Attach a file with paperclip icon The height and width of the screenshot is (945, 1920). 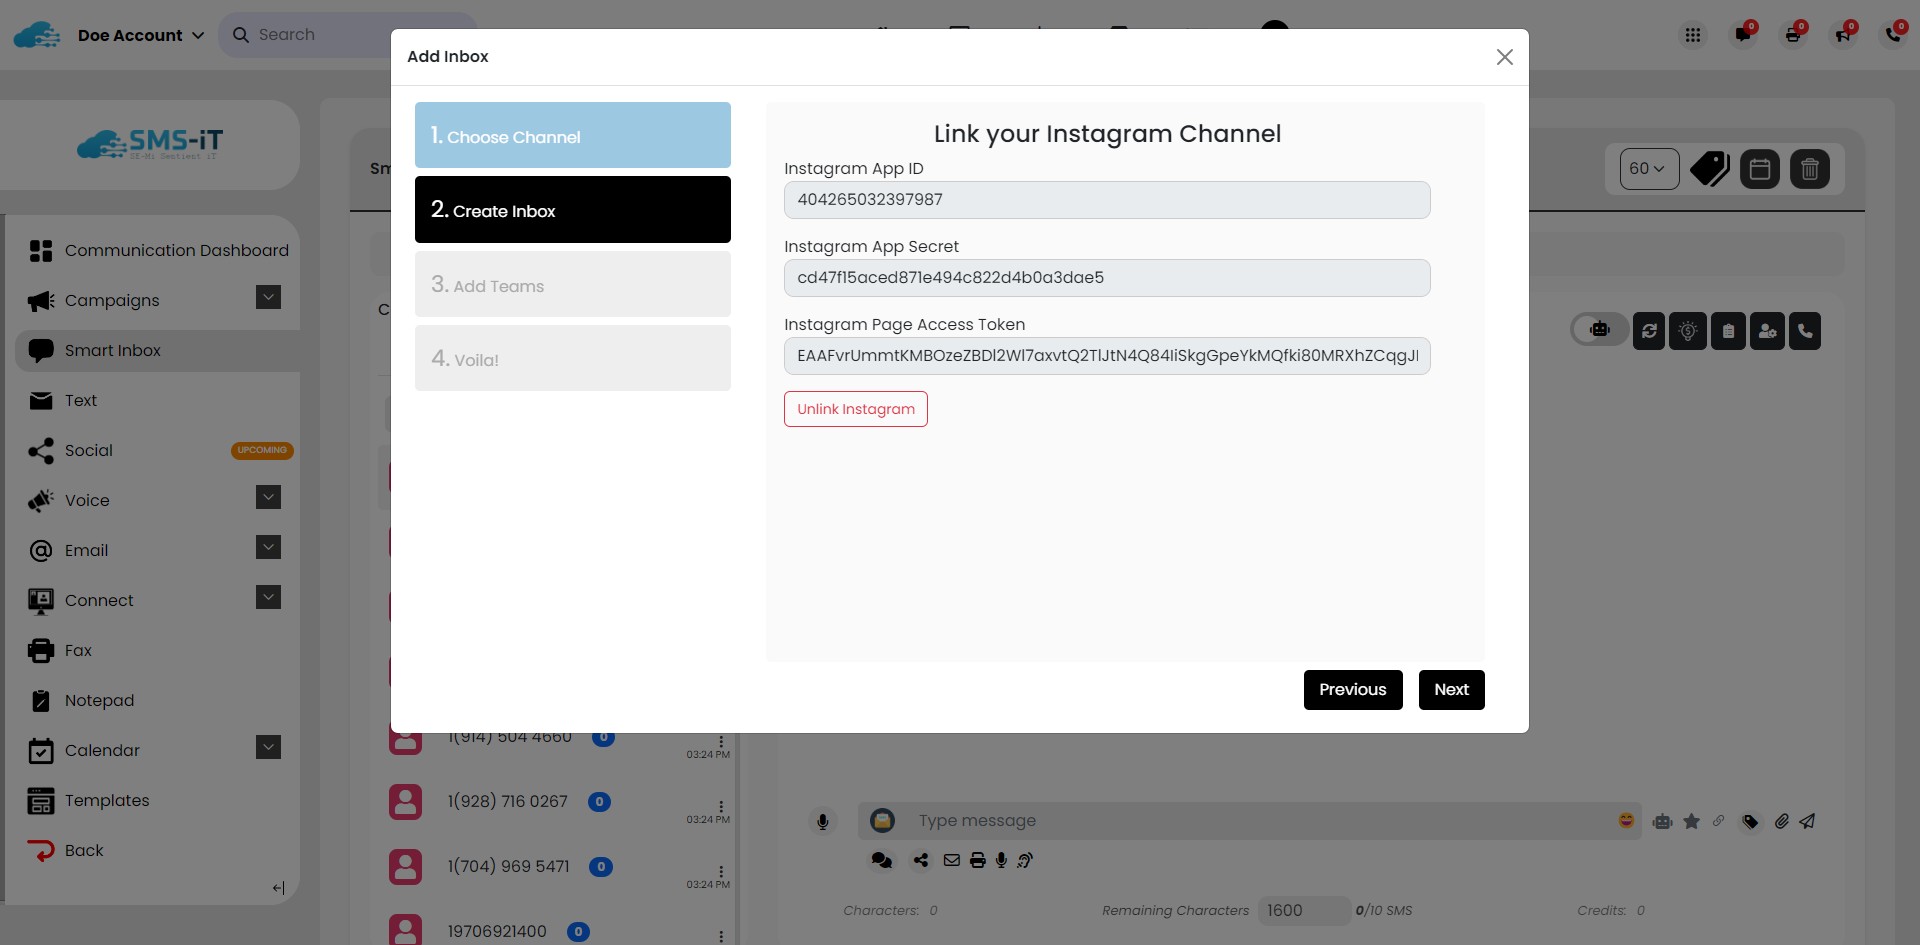coord(1781,821)
